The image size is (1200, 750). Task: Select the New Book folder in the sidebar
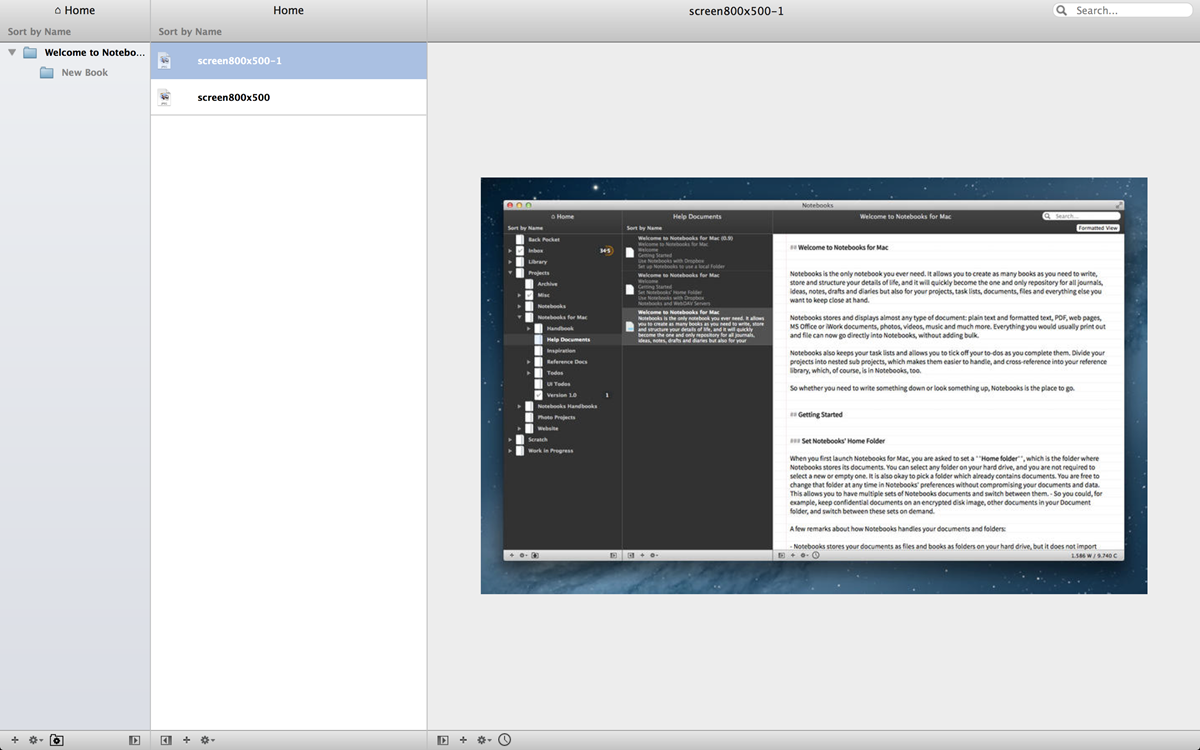pos(84,73)
